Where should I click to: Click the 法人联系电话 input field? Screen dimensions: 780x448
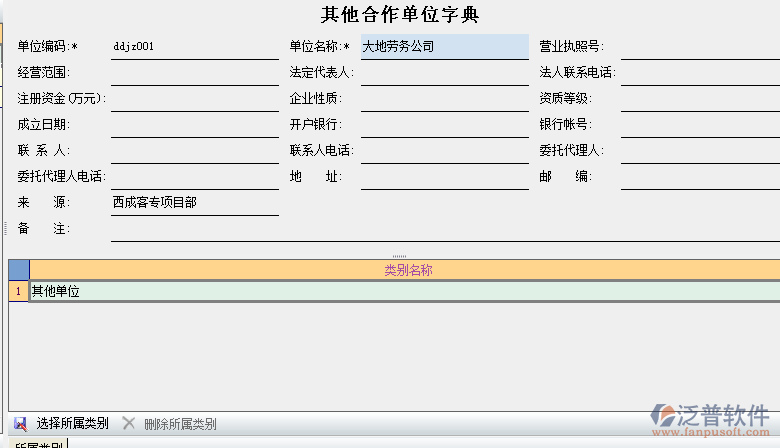pyautogui.click(x=700, y=73)
